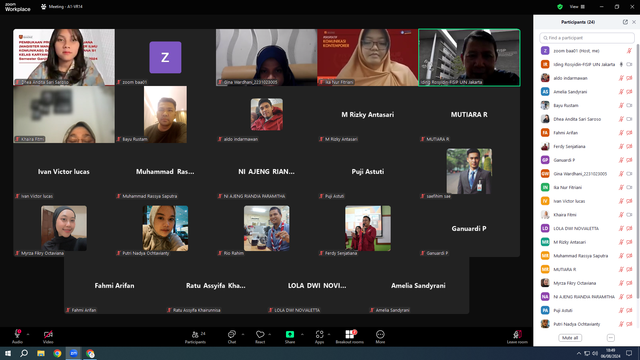Open File Explorer from taskbar
Image resolution: width=640 pixels, height=360 pixels.
click(41, 353)
